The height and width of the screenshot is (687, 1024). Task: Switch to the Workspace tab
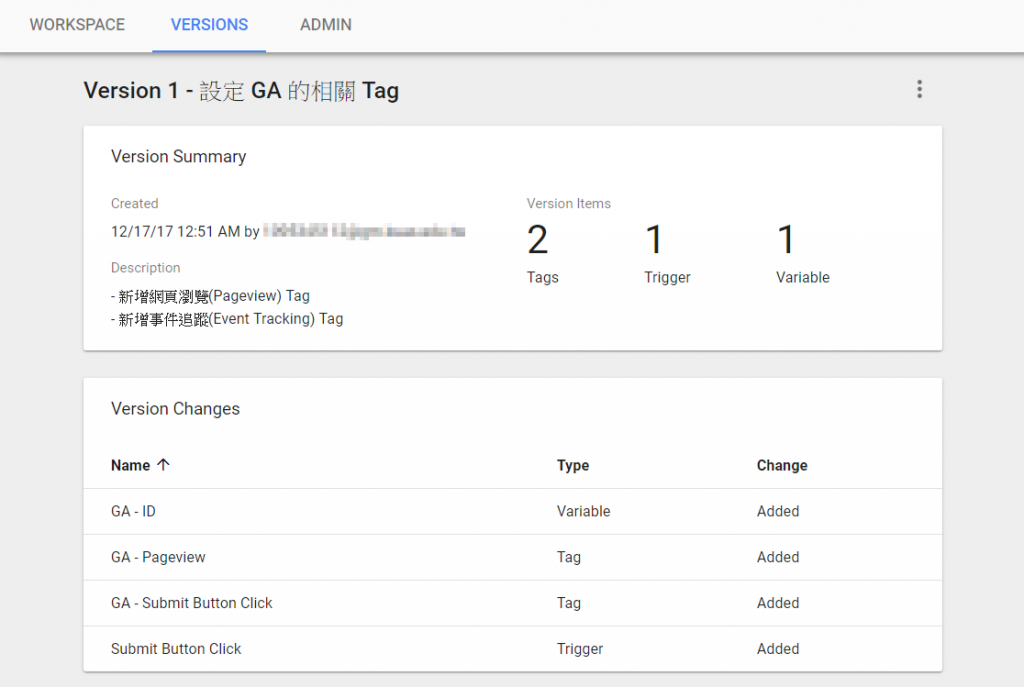tap(77, 25)
